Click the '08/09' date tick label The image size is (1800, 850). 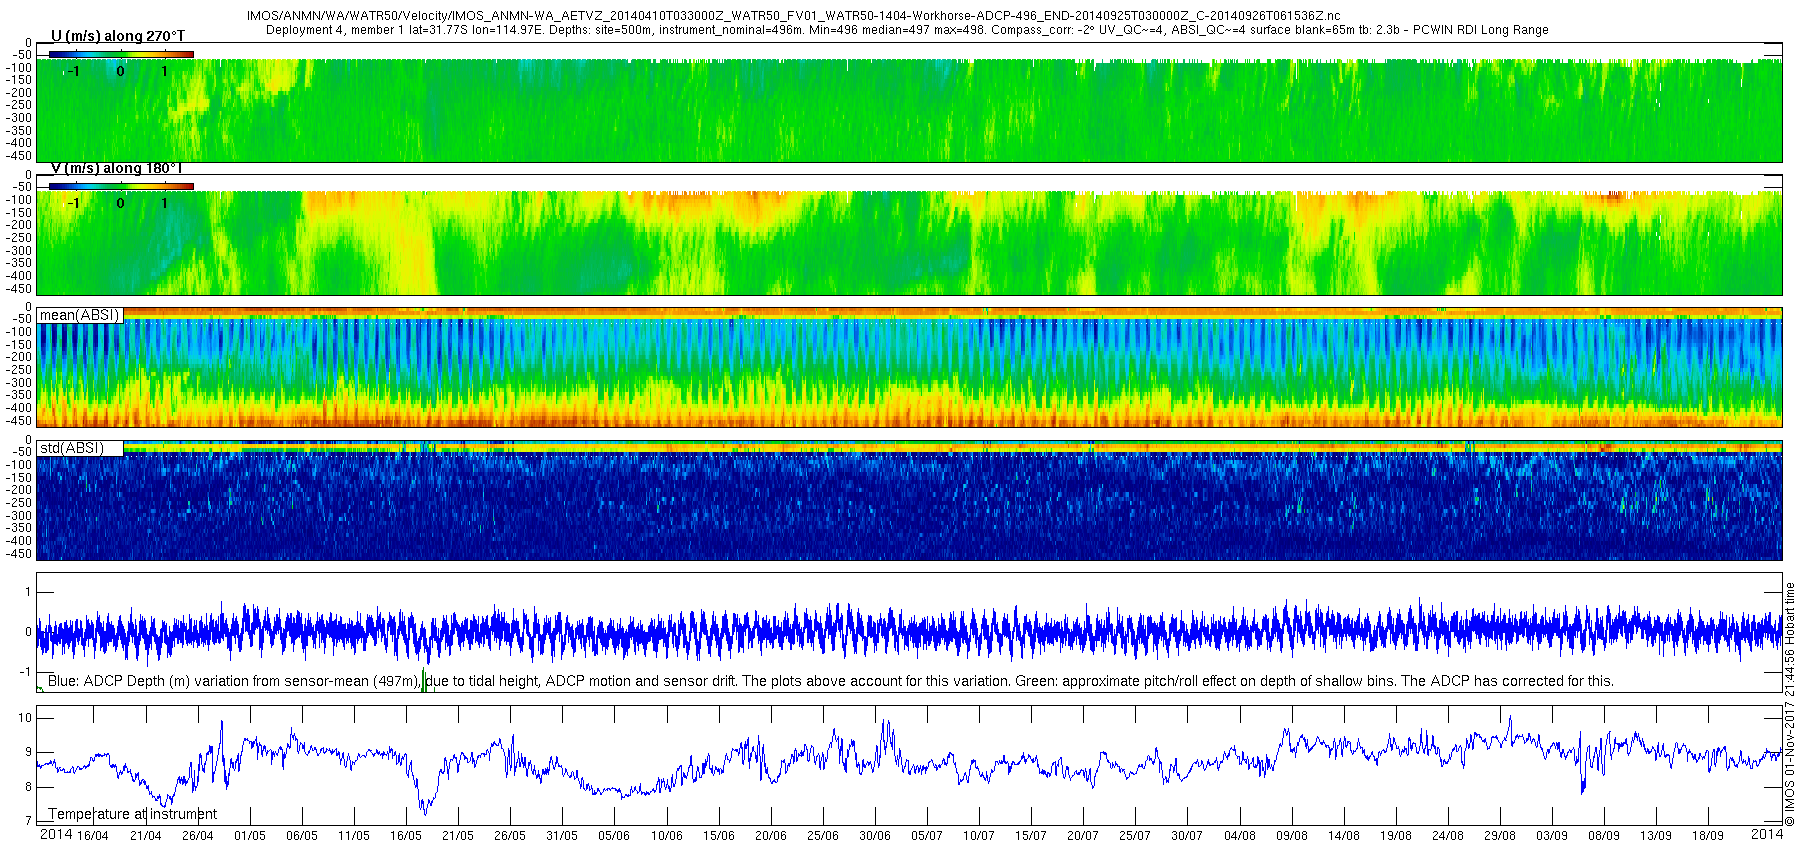(1604, 836)
